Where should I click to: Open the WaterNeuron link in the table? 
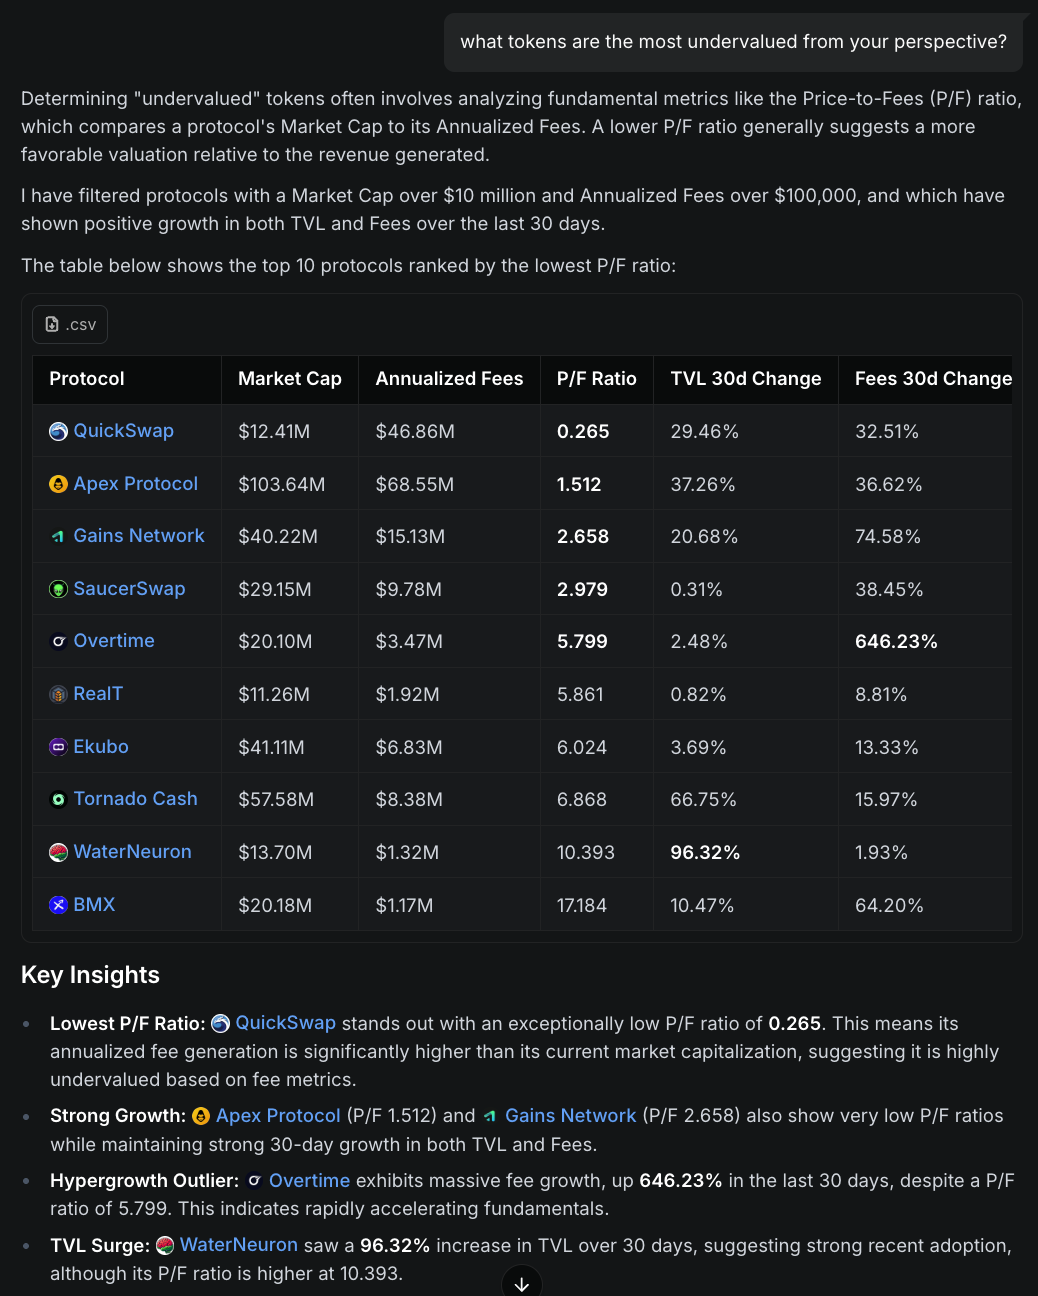pos(132,852)
